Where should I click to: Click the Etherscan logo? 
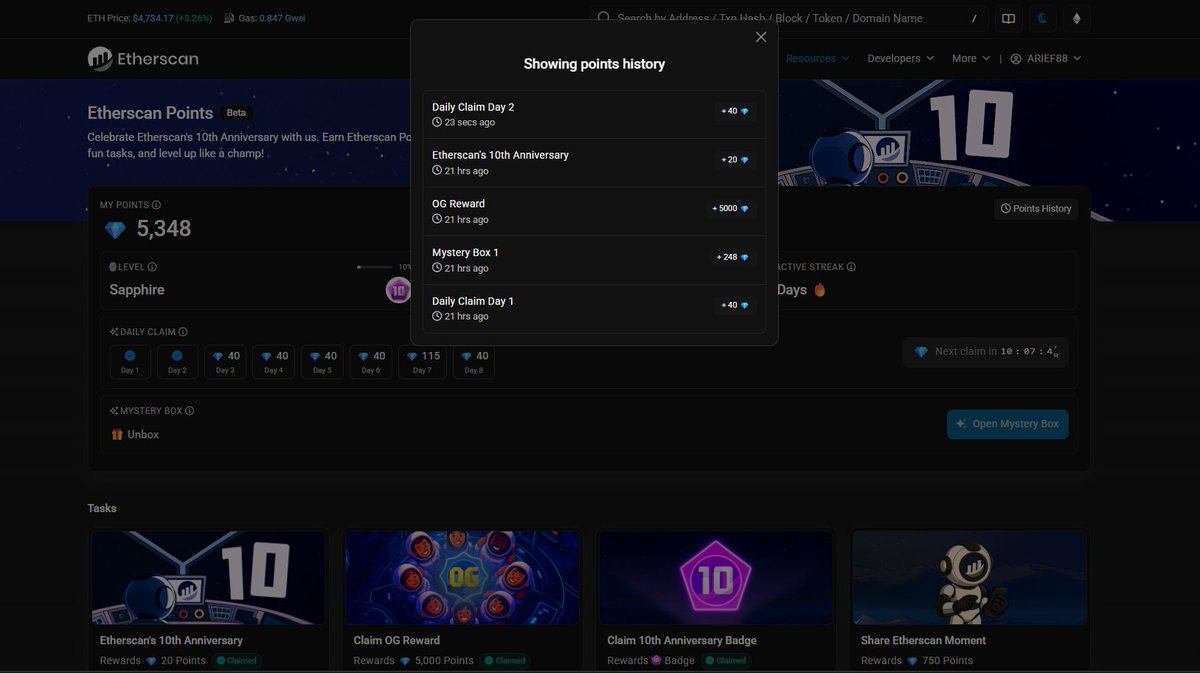(x=143, y=59)
